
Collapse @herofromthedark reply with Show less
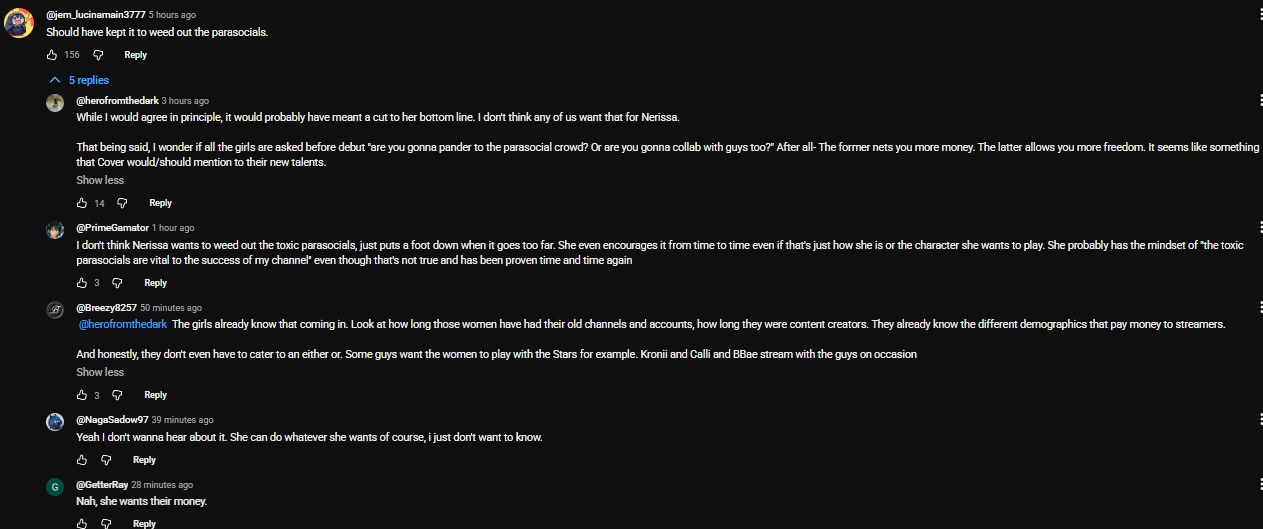(x=100, y=180)
